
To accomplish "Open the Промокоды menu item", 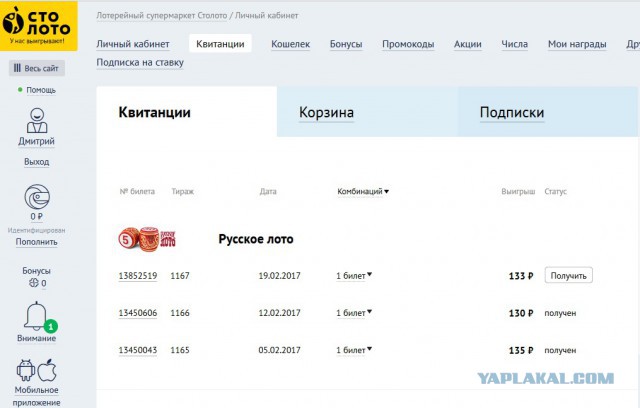I will (408, 44).
